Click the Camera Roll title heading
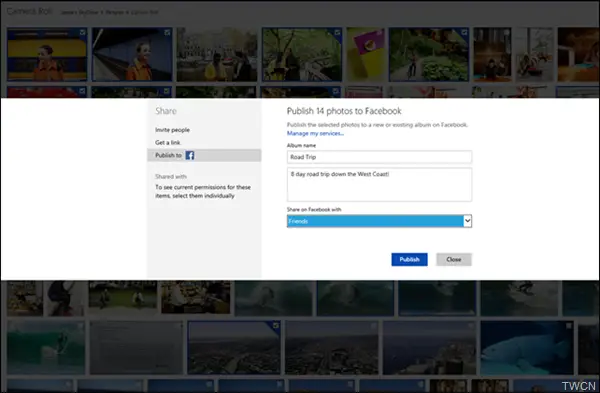This screenshot has width=600, height=393. [29, 11]
